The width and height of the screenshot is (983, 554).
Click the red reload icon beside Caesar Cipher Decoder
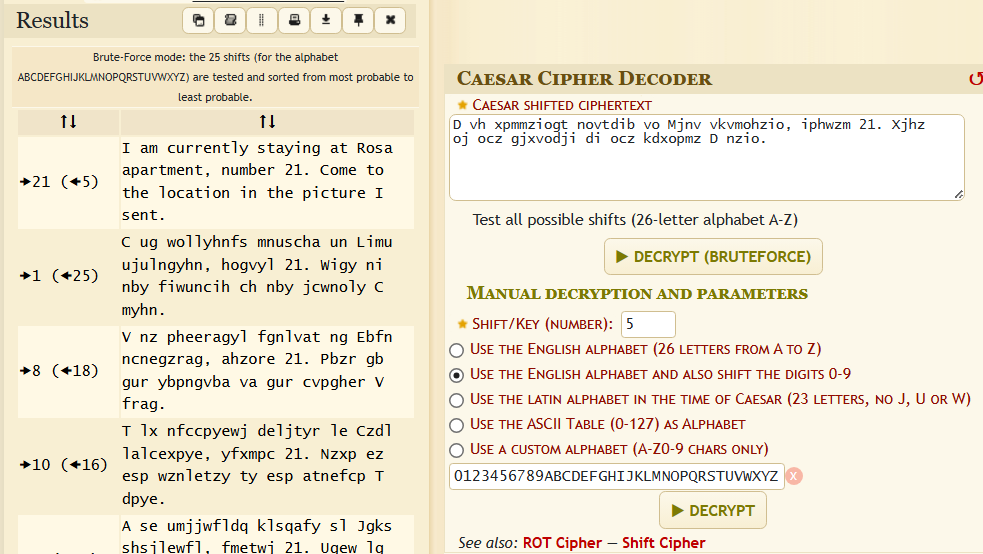975,79
